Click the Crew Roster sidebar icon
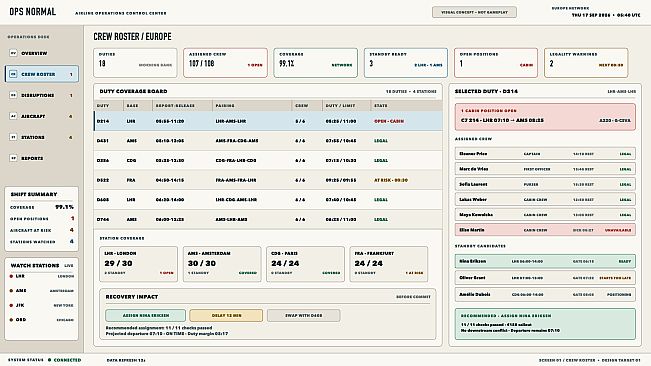 pos(13,74)
